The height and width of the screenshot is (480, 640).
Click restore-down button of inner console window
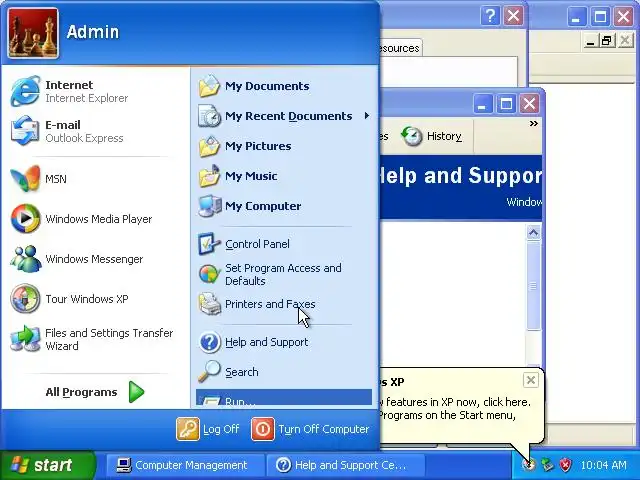point(607,41)
